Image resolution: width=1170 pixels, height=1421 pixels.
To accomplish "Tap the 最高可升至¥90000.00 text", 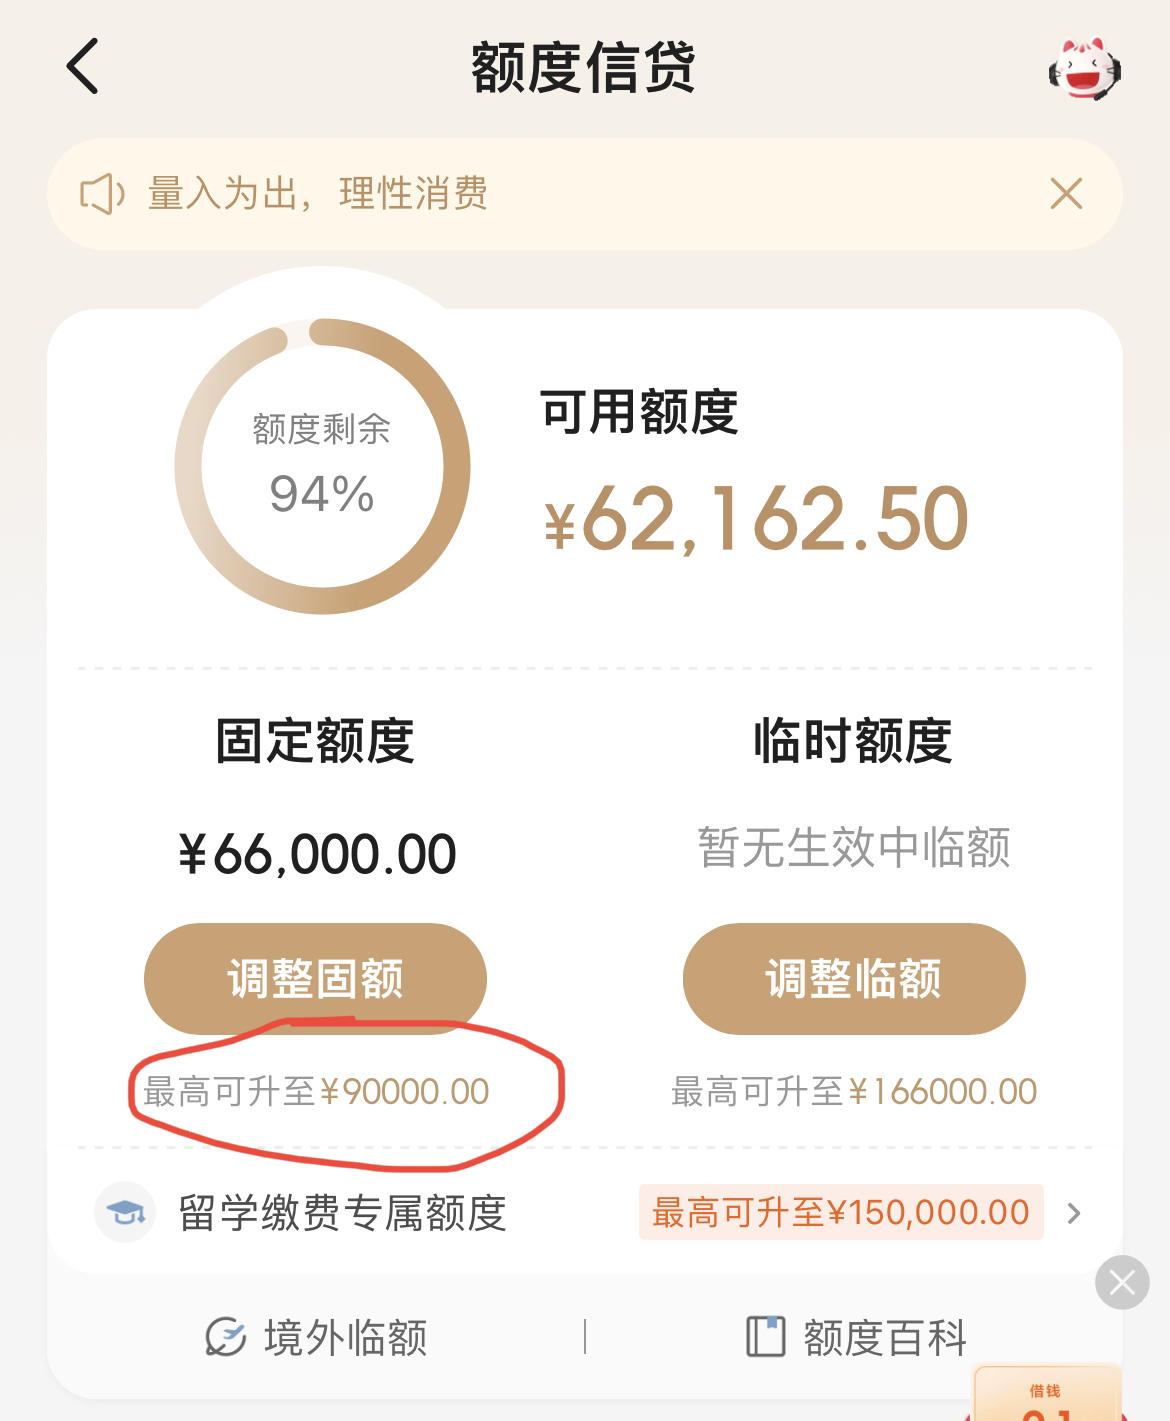I will point(316,1091).
